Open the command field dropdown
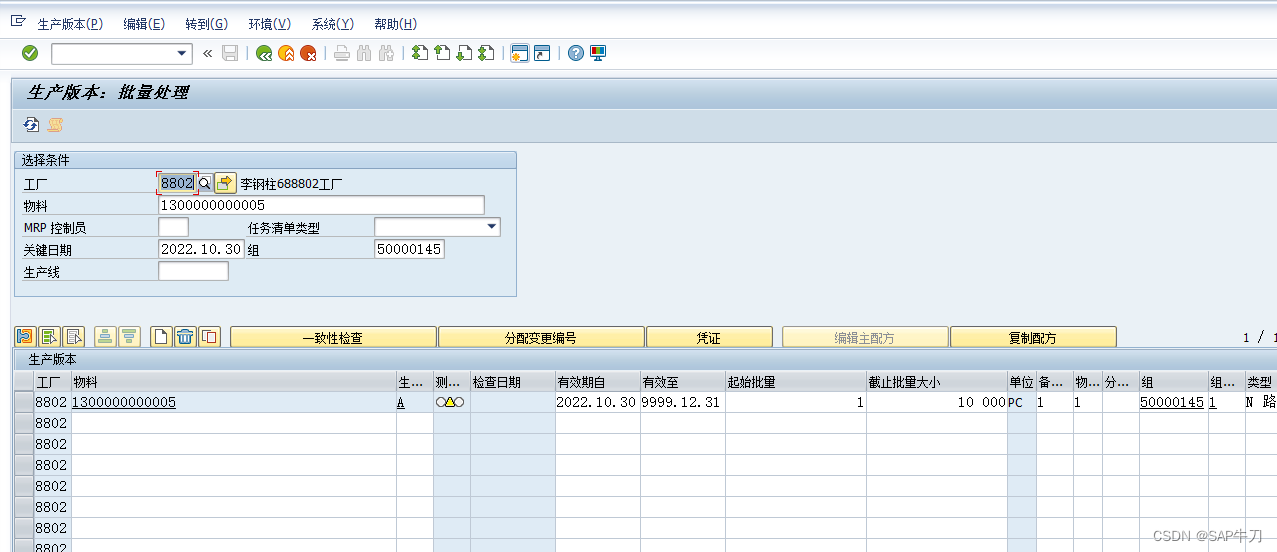 click(182, 53)
